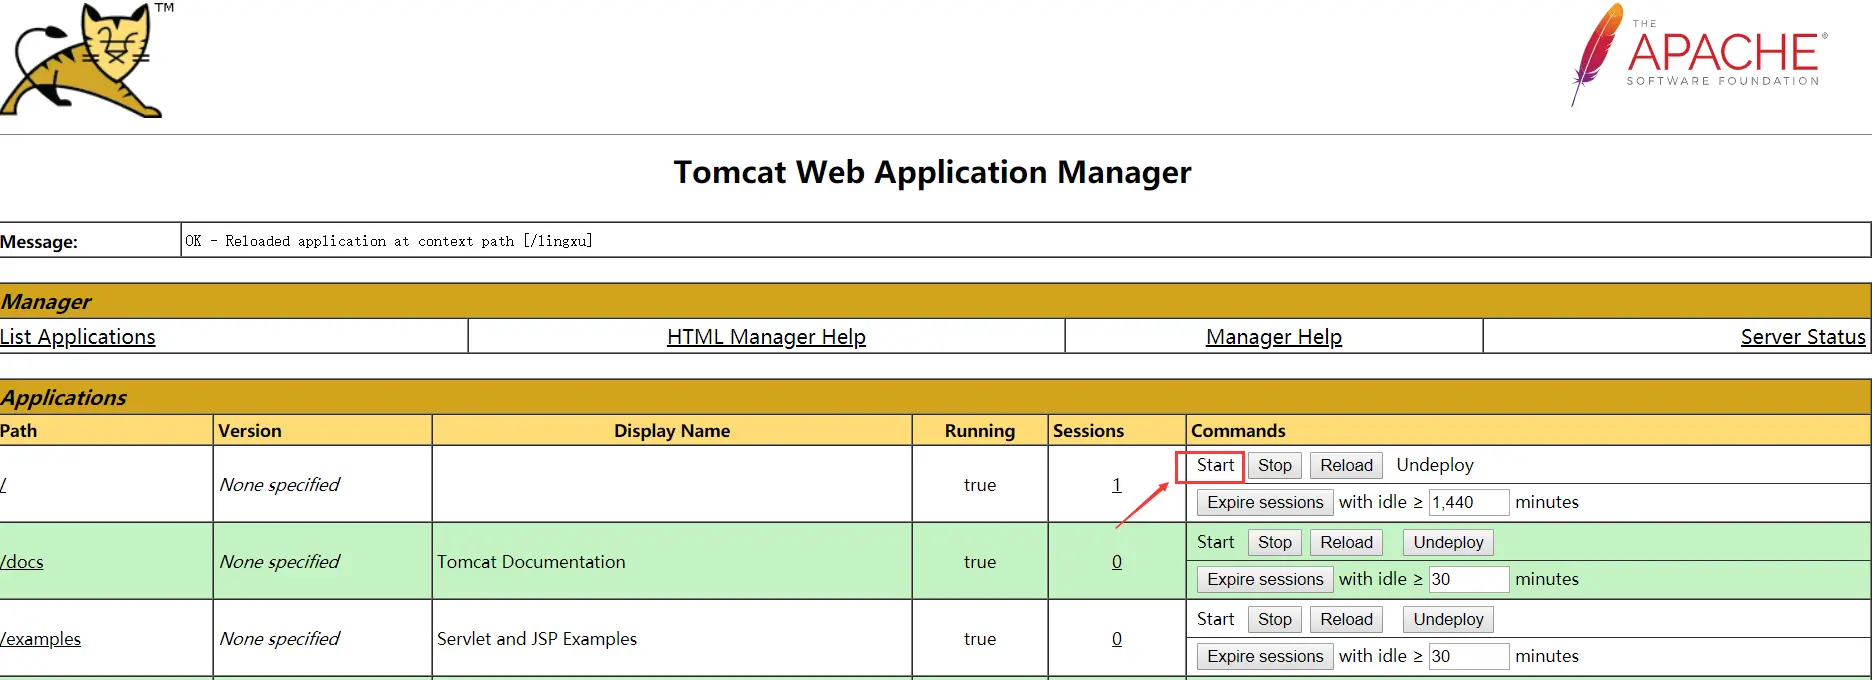The image size is (1875, 680).
Task: Stop the root / application
Action: coord(1275,465)
